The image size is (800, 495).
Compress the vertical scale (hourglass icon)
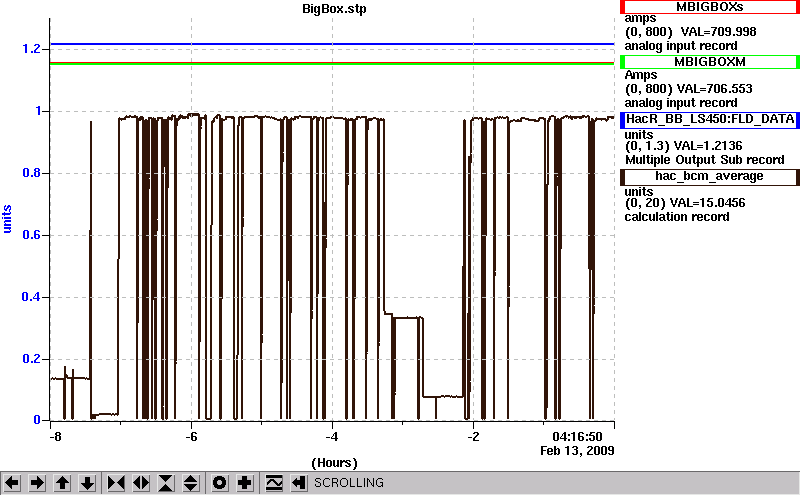166,483
